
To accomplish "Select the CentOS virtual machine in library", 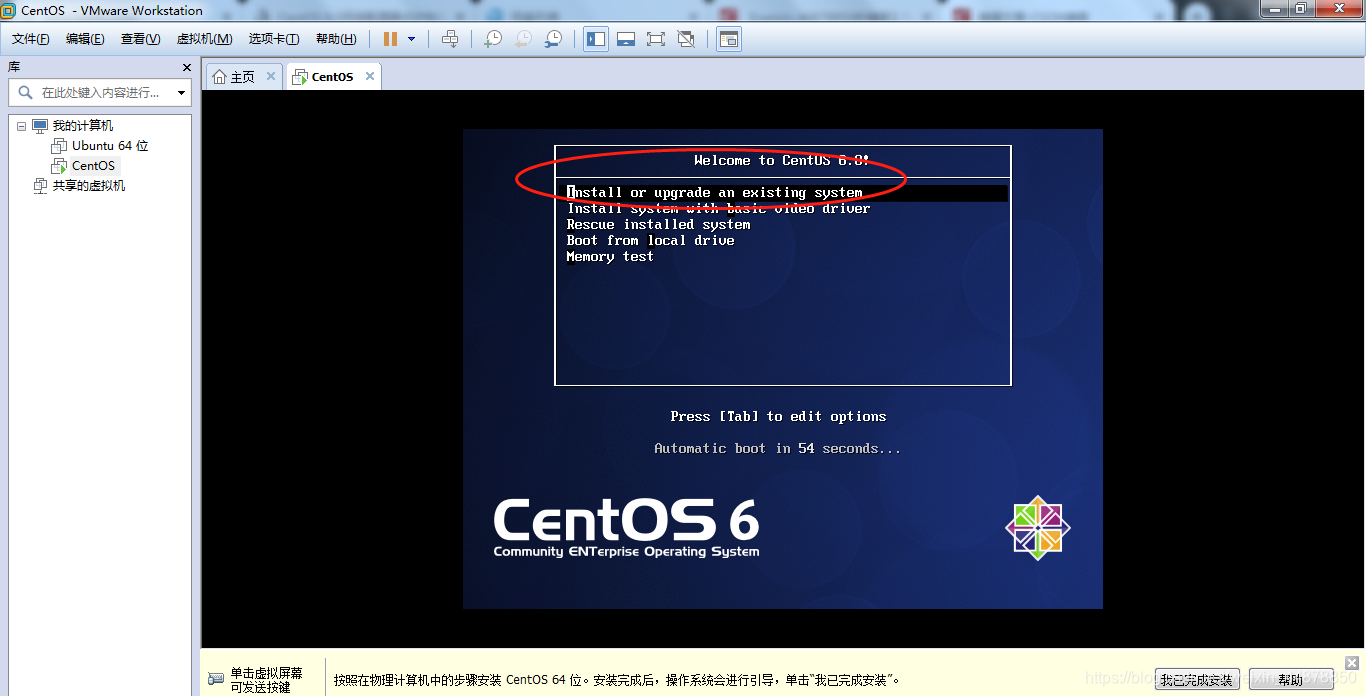I will point(93,166).
